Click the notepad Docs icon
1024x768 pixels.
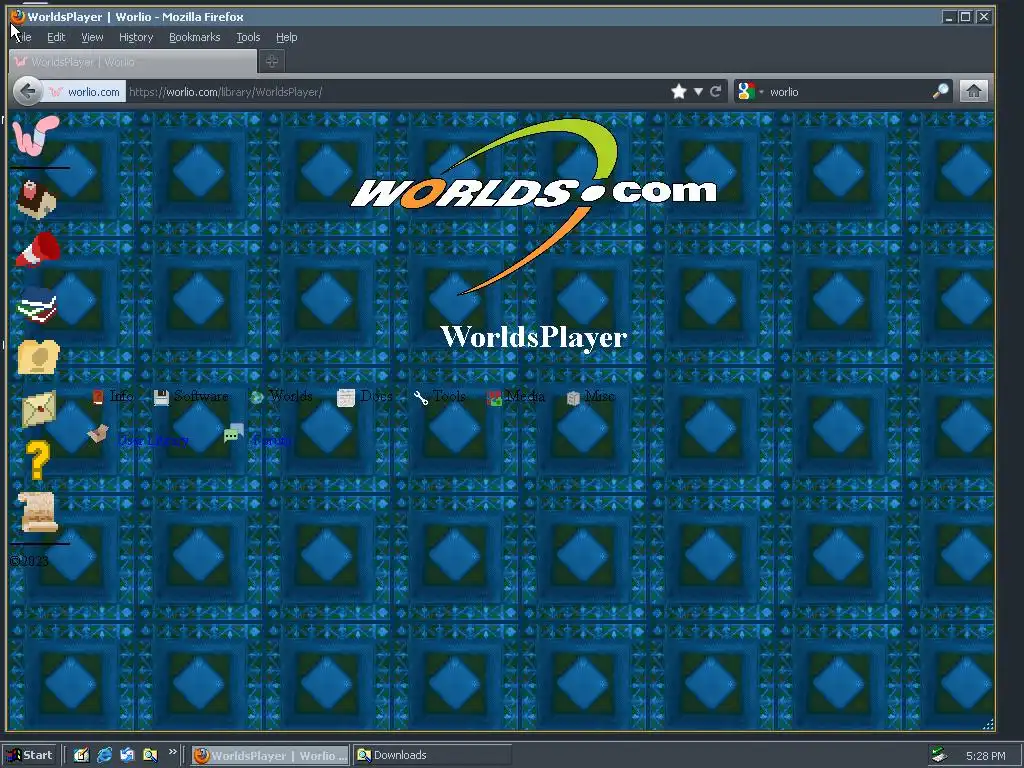345,398
